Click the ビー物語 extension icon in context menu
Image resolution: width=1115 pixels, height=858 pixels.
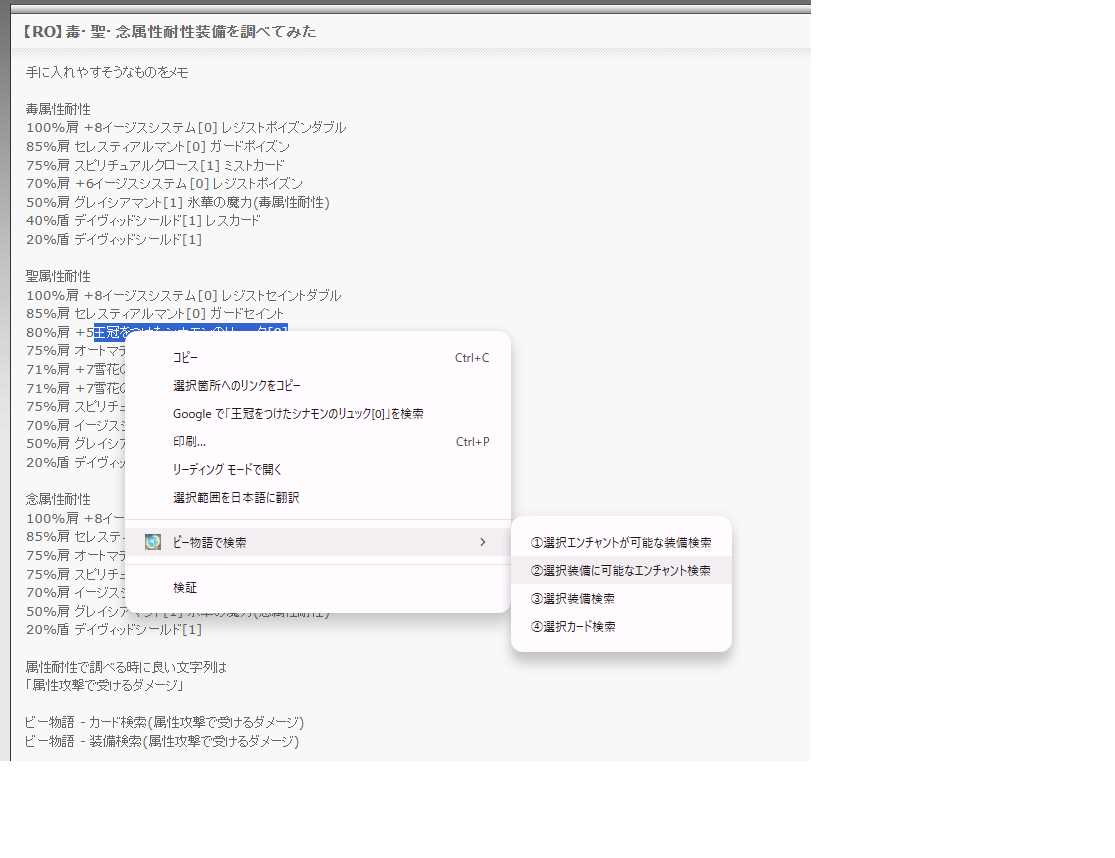coord(153,542)
